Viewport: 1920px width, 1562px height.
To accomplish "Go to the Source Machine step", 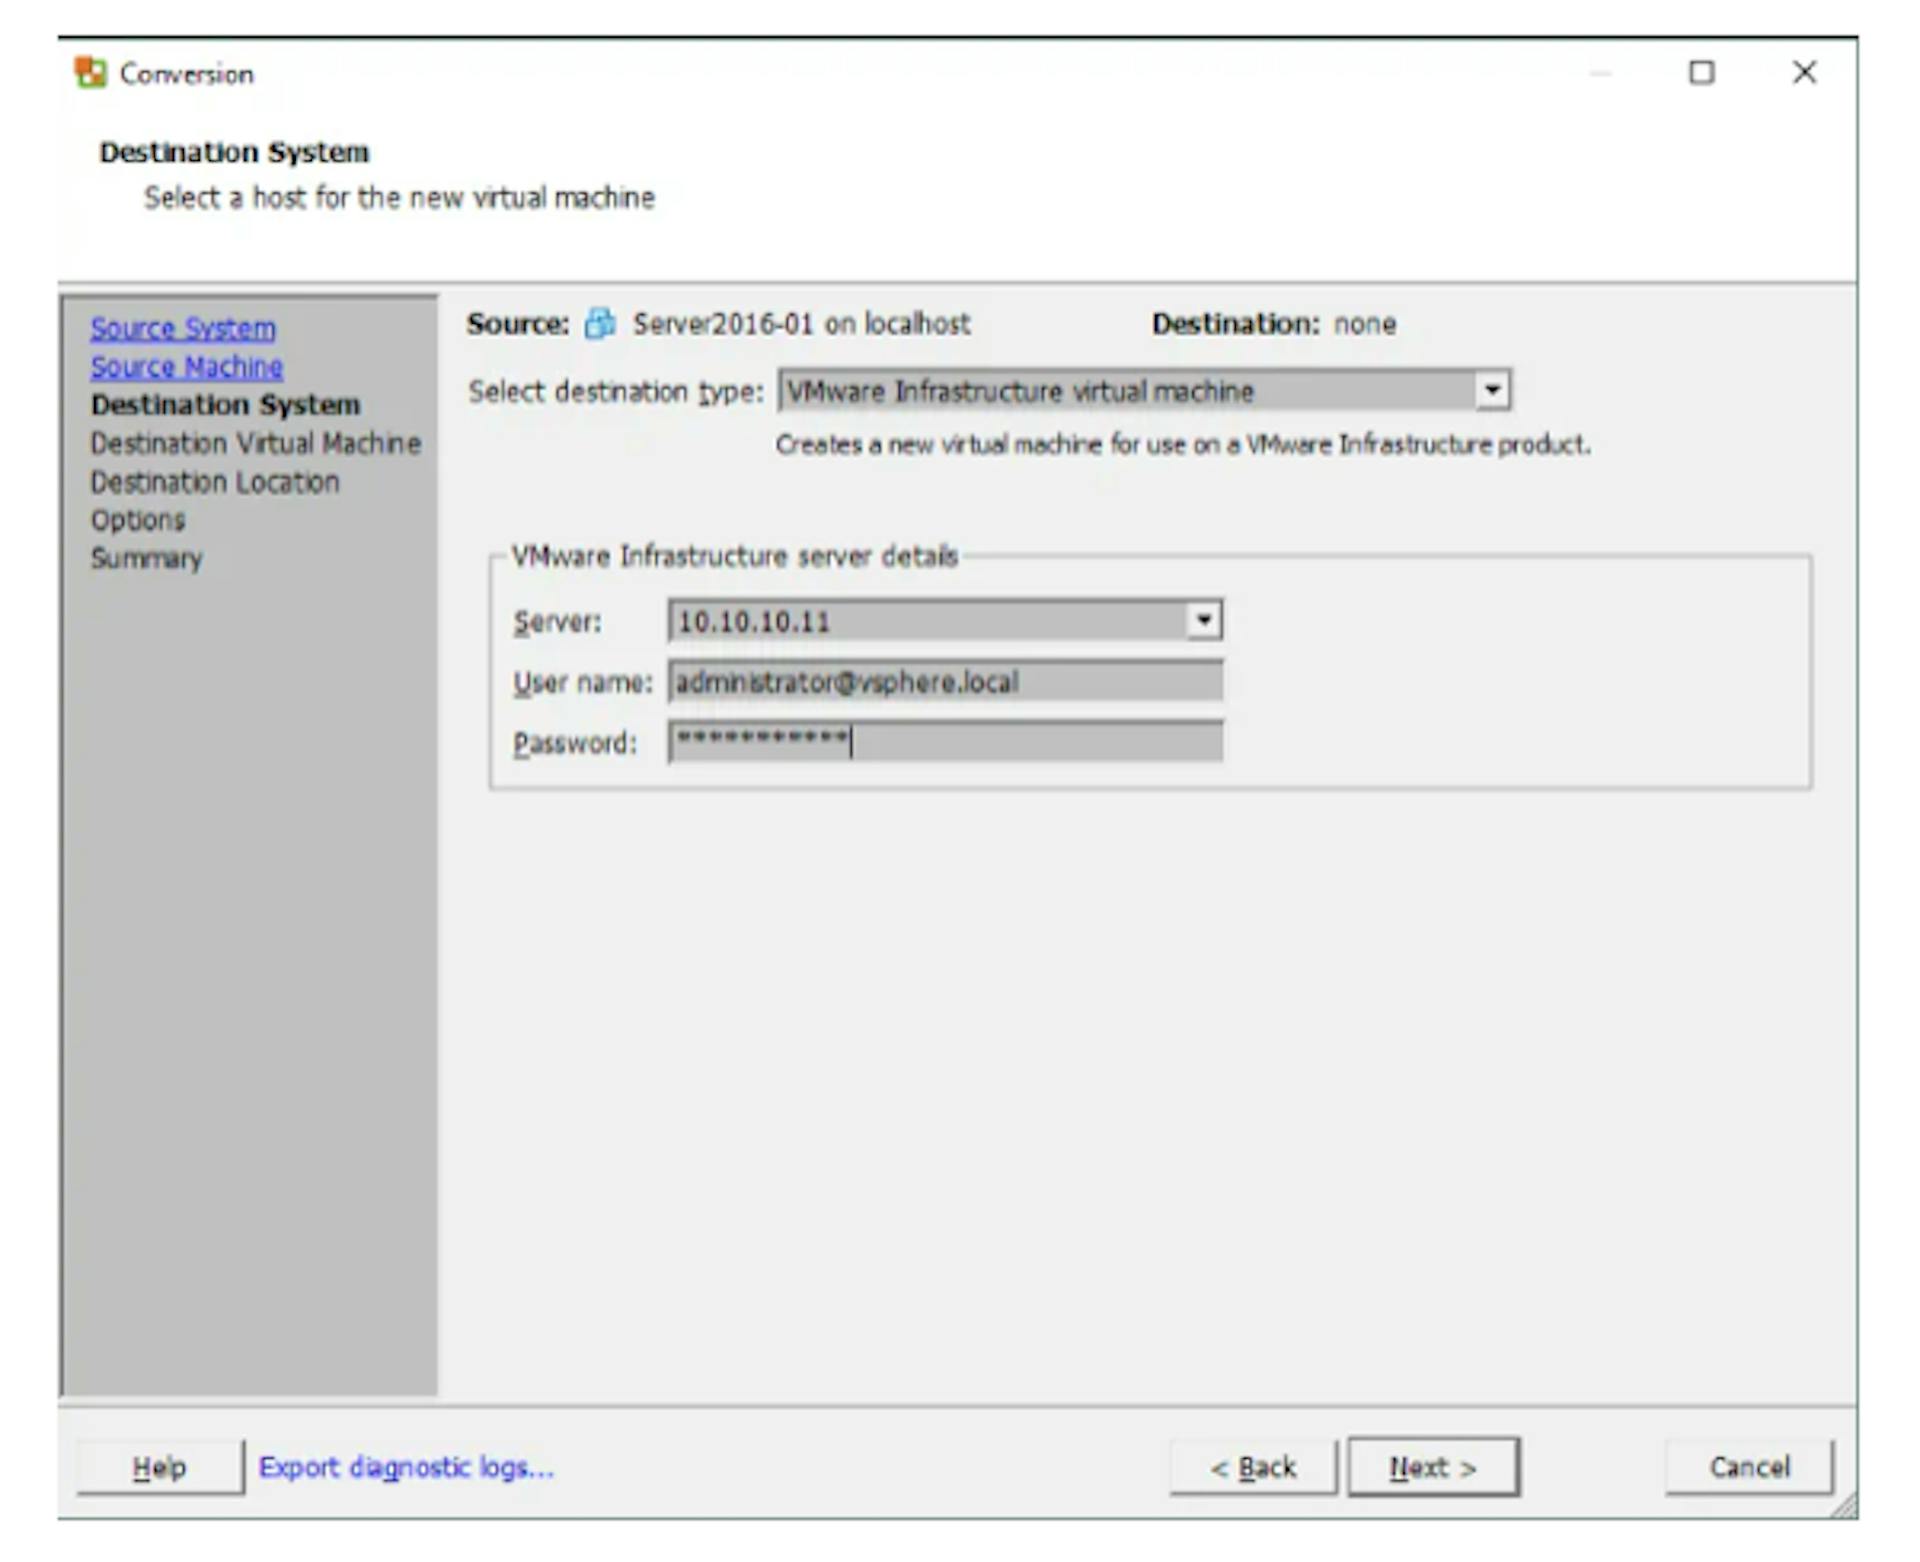I will 186,367.
